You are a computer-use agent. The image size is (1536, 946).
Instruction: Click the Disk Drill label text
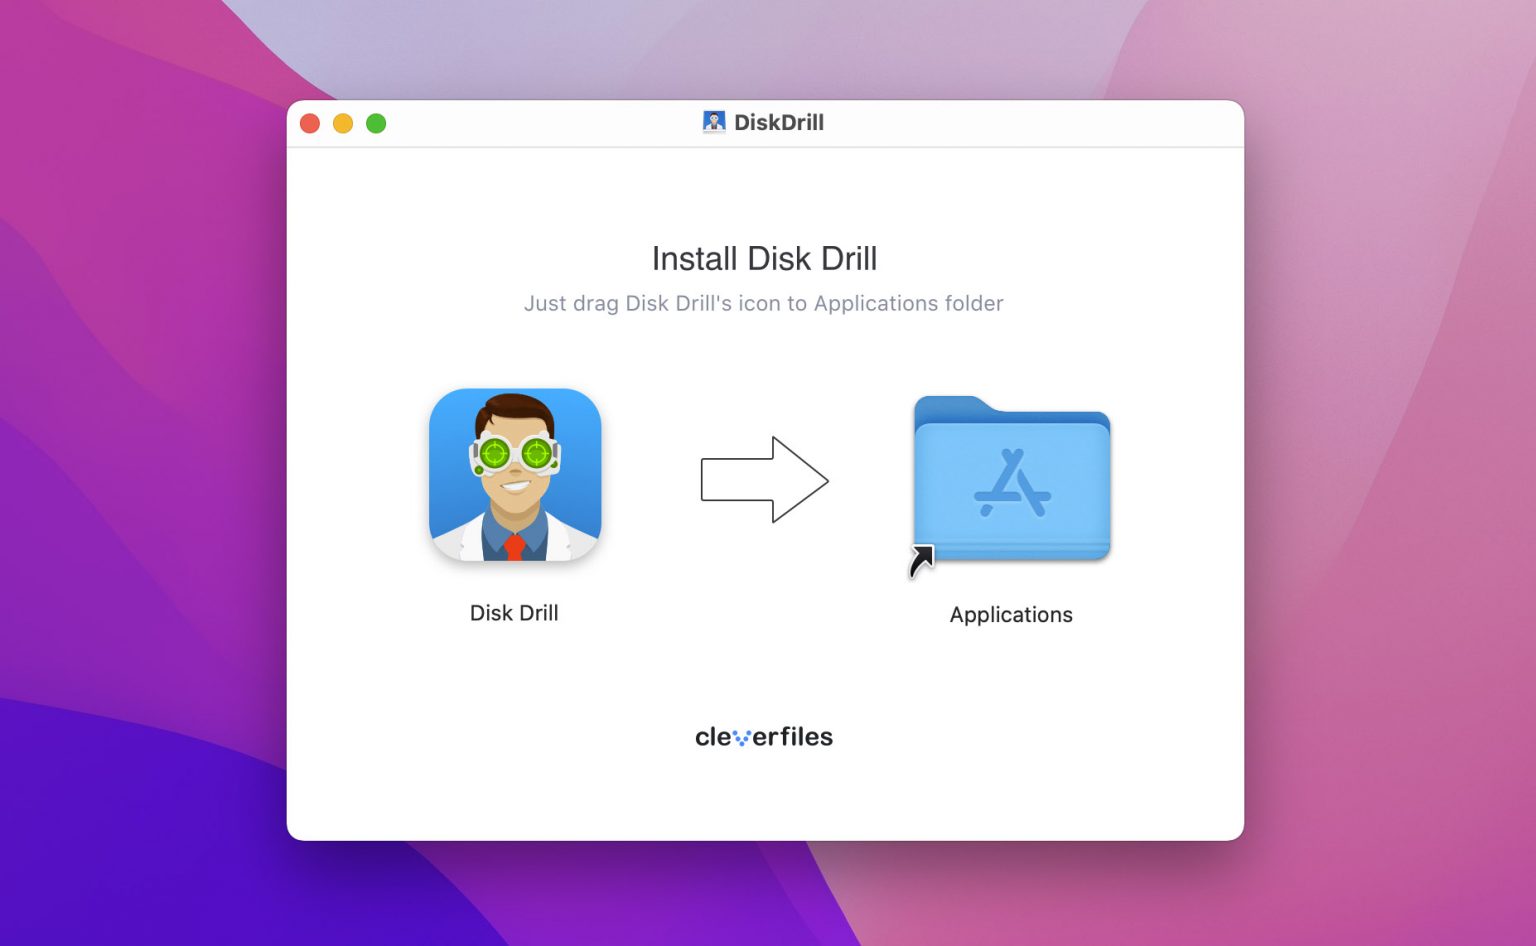[x=515, y=612]
